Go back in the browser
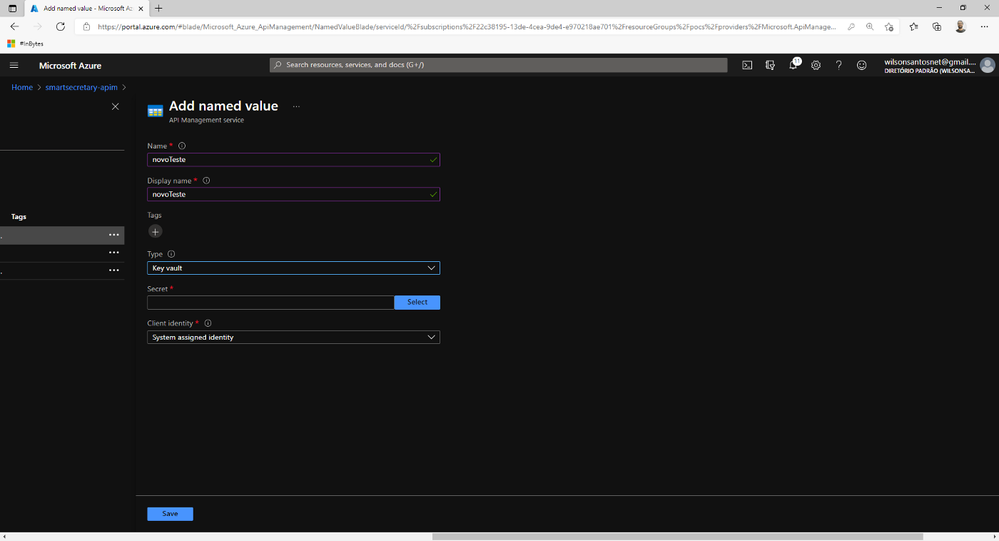Viewport: 999px width, 541px height. [x=14, y=27]
